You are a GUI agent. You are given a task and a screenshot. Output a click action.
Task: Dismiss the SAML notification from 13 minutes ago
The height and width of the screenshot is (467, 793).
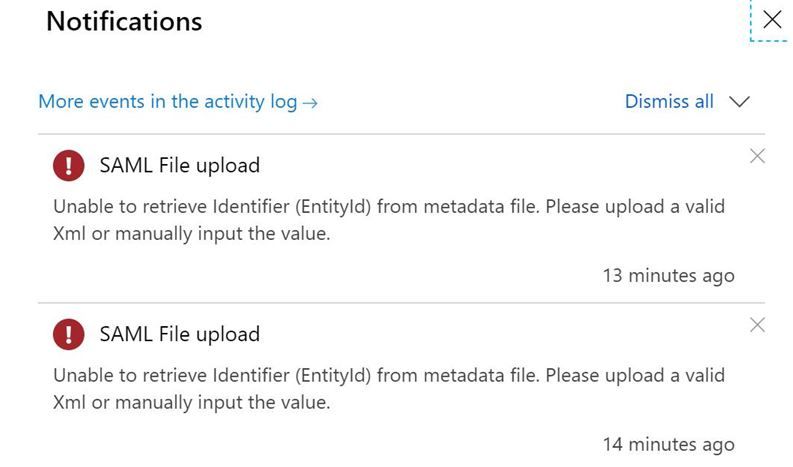tap(757, 156)
